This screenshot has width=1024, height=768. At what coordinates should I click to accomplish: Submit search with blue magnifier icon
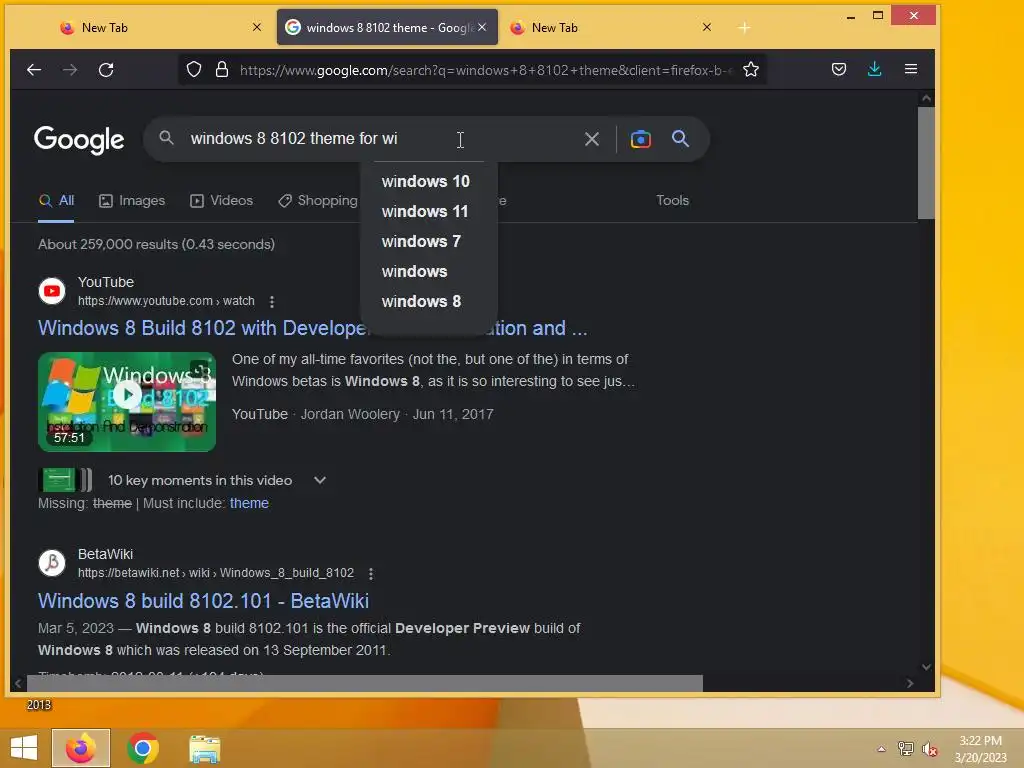click(x=680, y=138)
